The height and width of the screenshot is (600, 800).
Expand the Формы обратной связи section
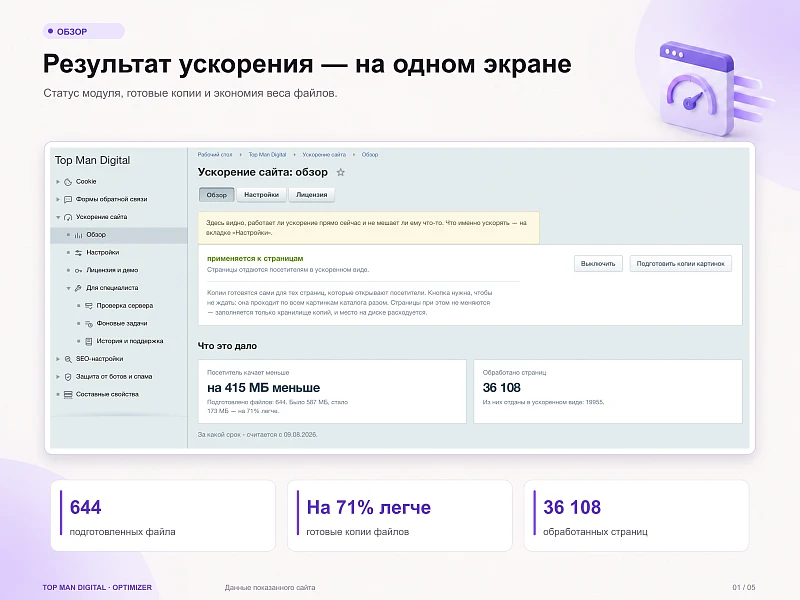pyautogui.click(x=58, y=199)
